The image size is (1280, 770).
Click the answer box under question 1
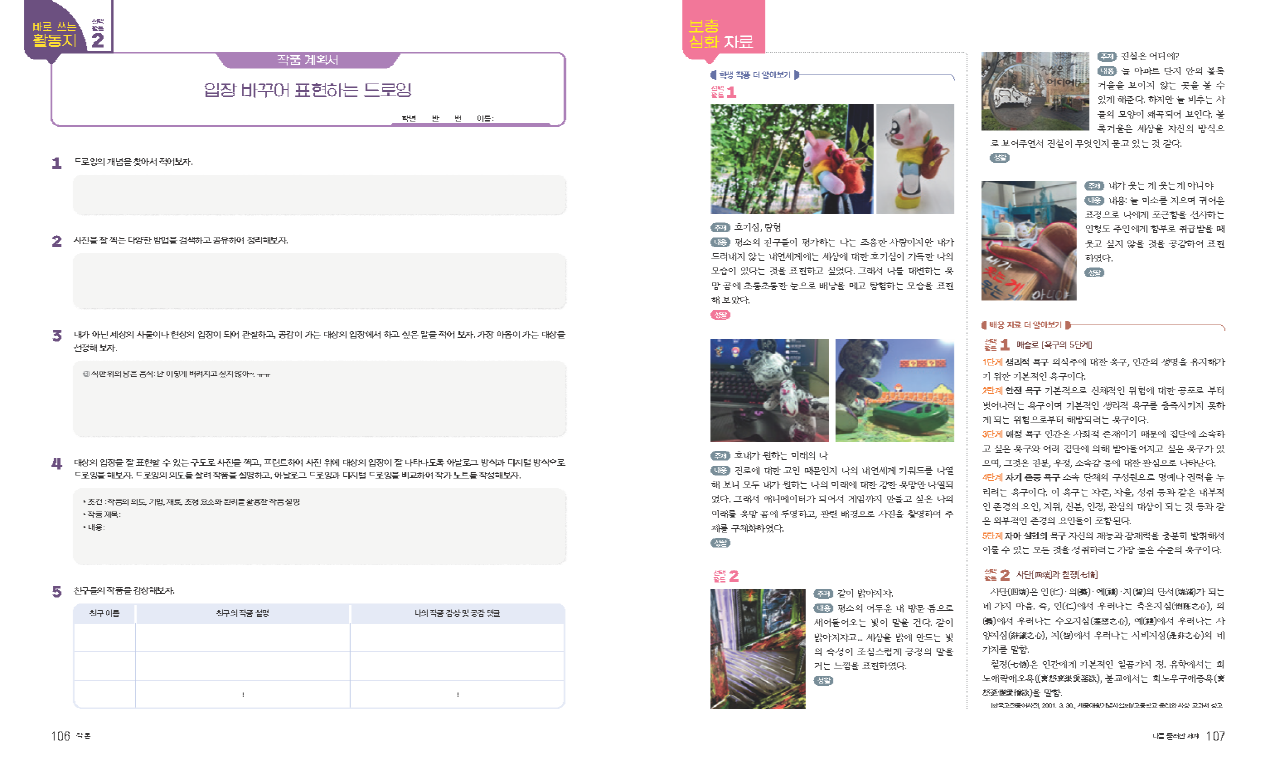click(320, 195)
